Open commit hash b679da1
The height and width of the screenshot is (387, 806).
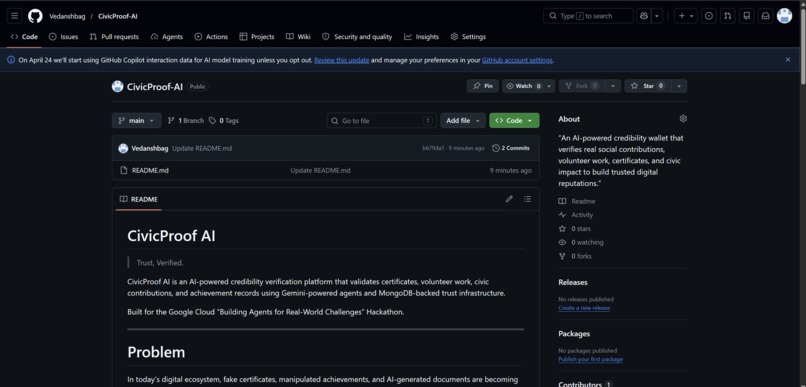pyautogui.click(x=433, y=149)
